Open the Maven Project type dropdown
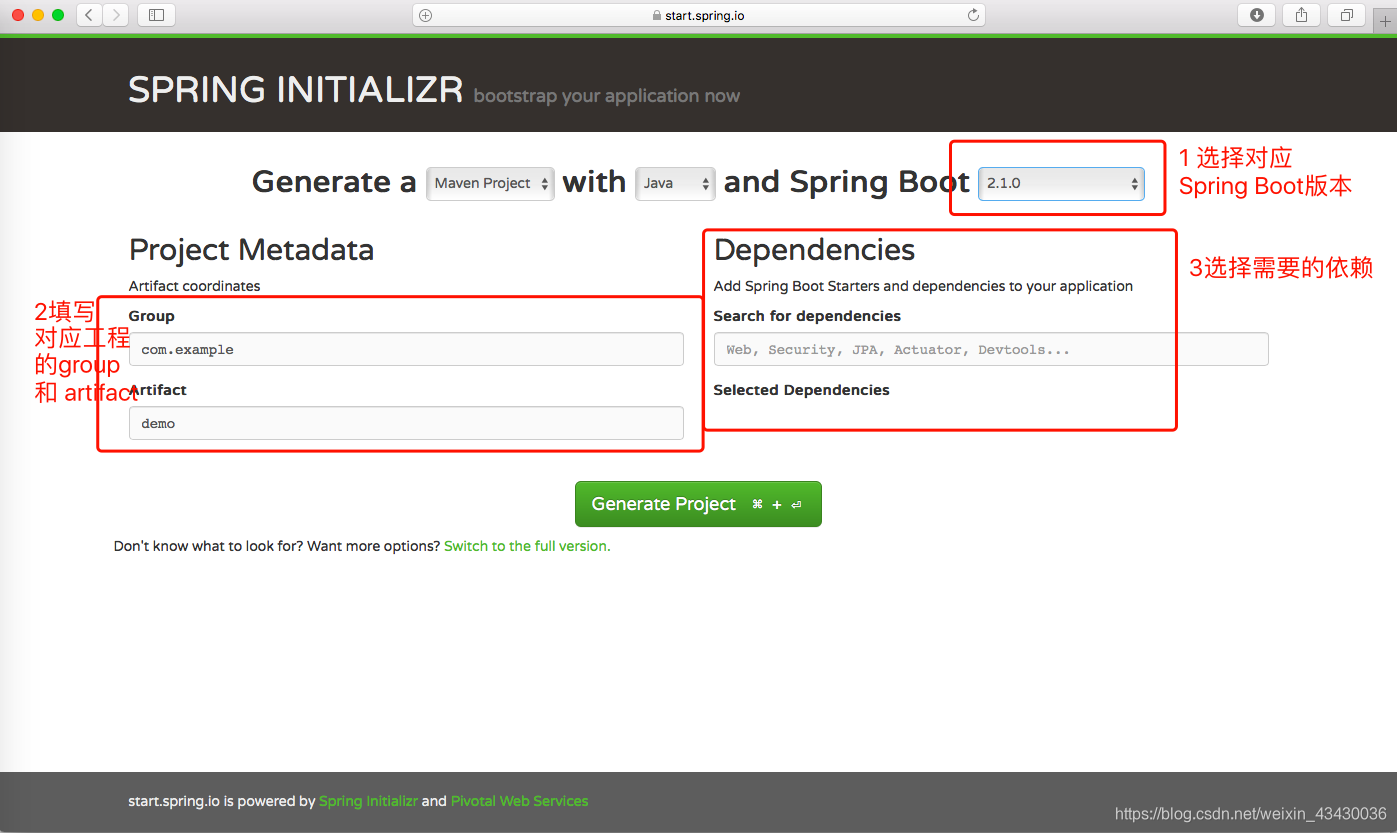 pyautogui.click(x=490, y=183)
